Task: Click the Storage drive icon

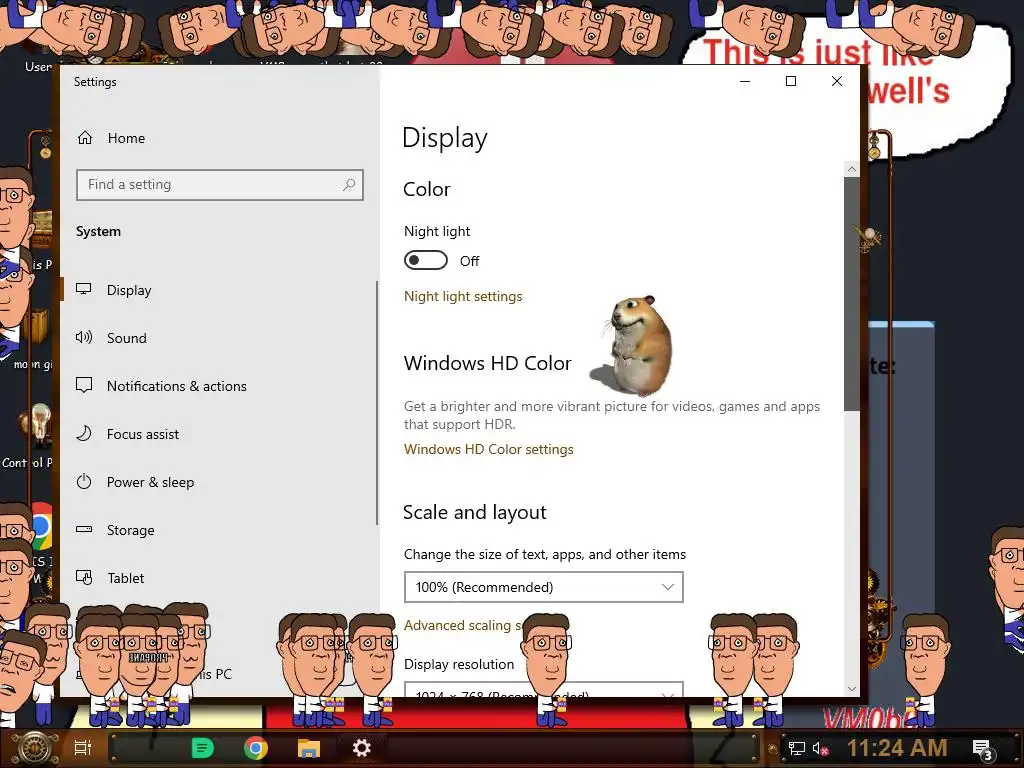Action: 84,529
